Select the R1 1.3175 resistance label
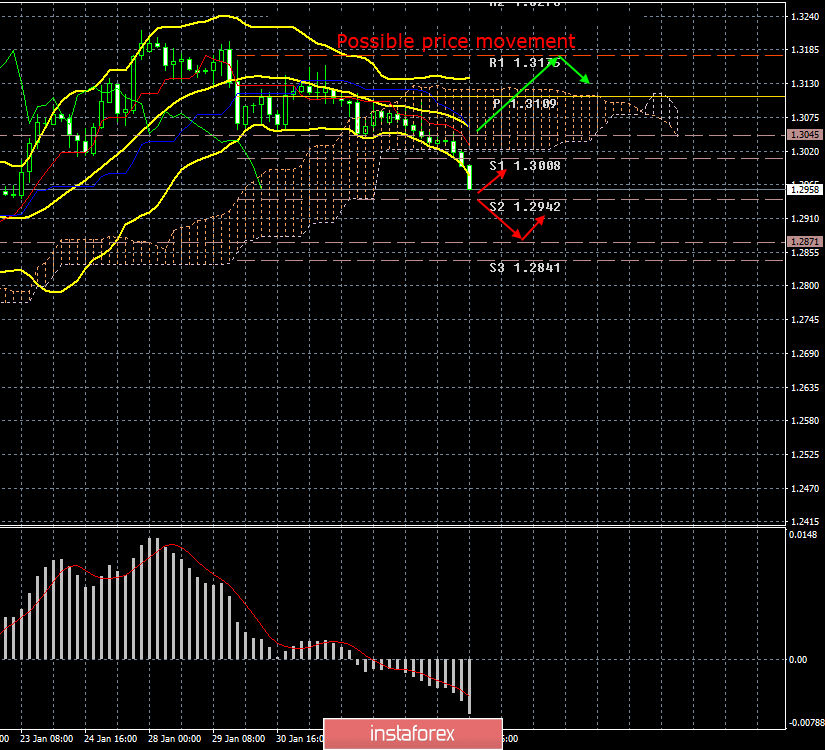 tap(525, 63)
